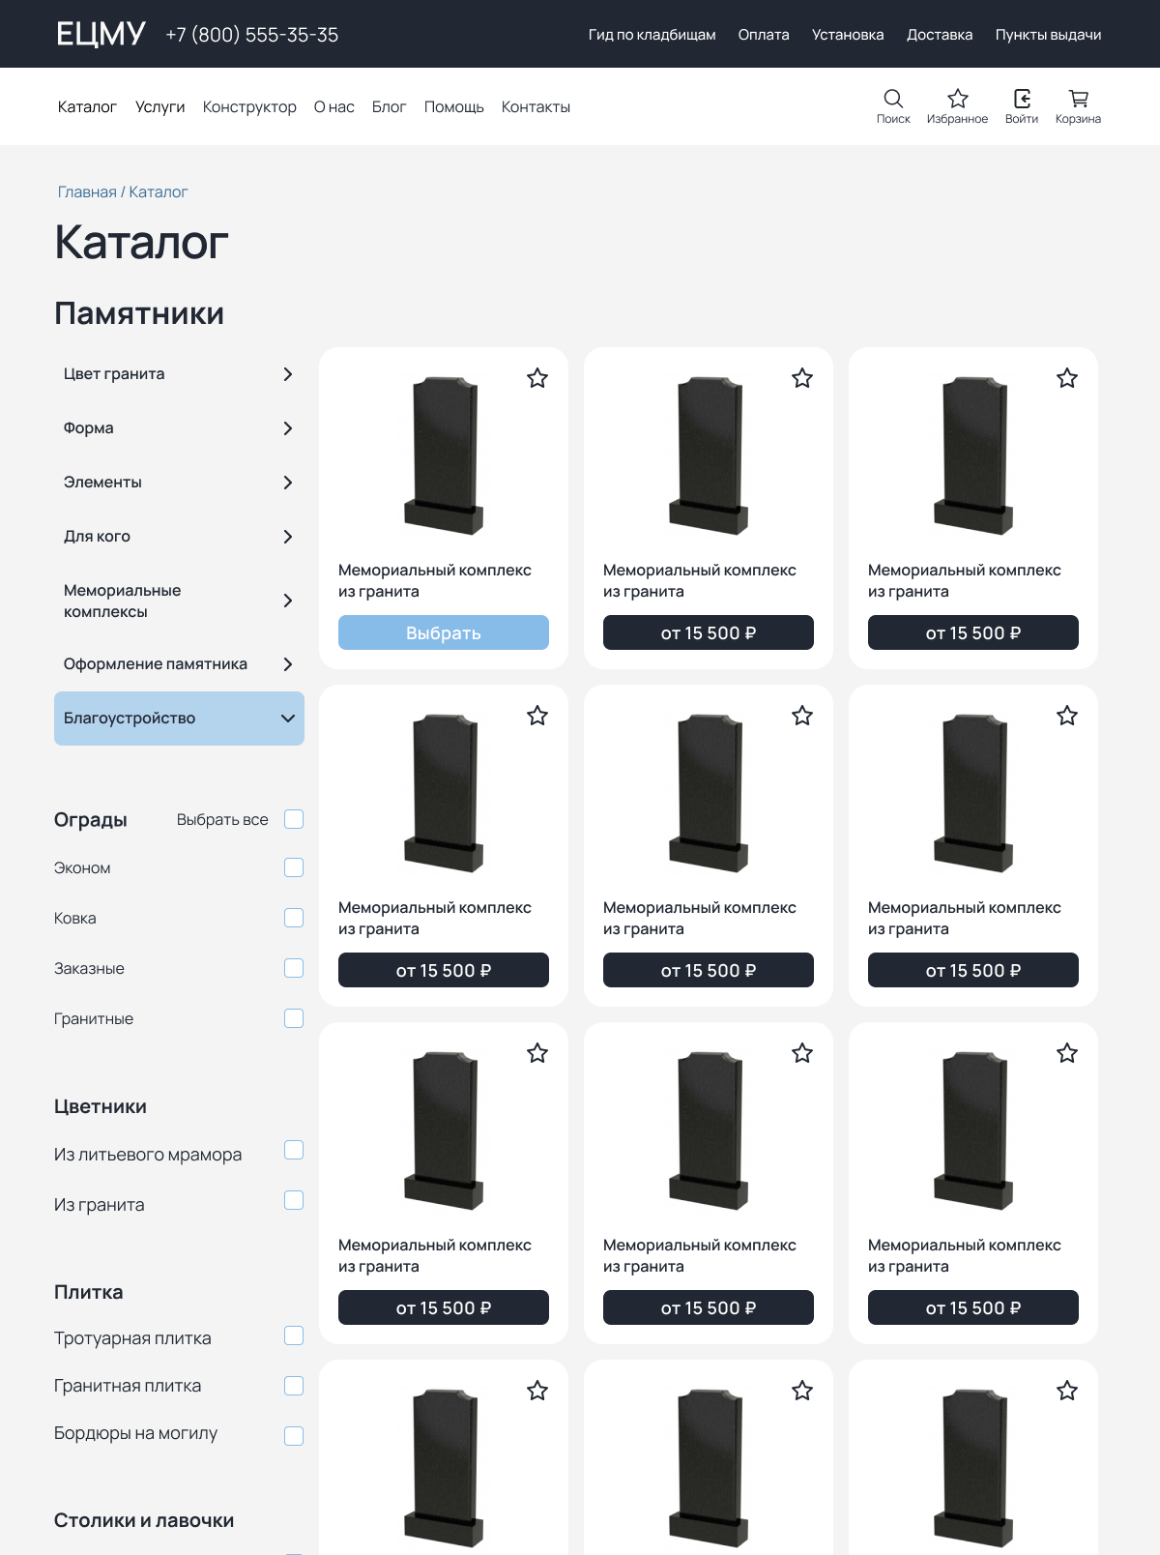Open Избранное favorites in header

(957, 106)
